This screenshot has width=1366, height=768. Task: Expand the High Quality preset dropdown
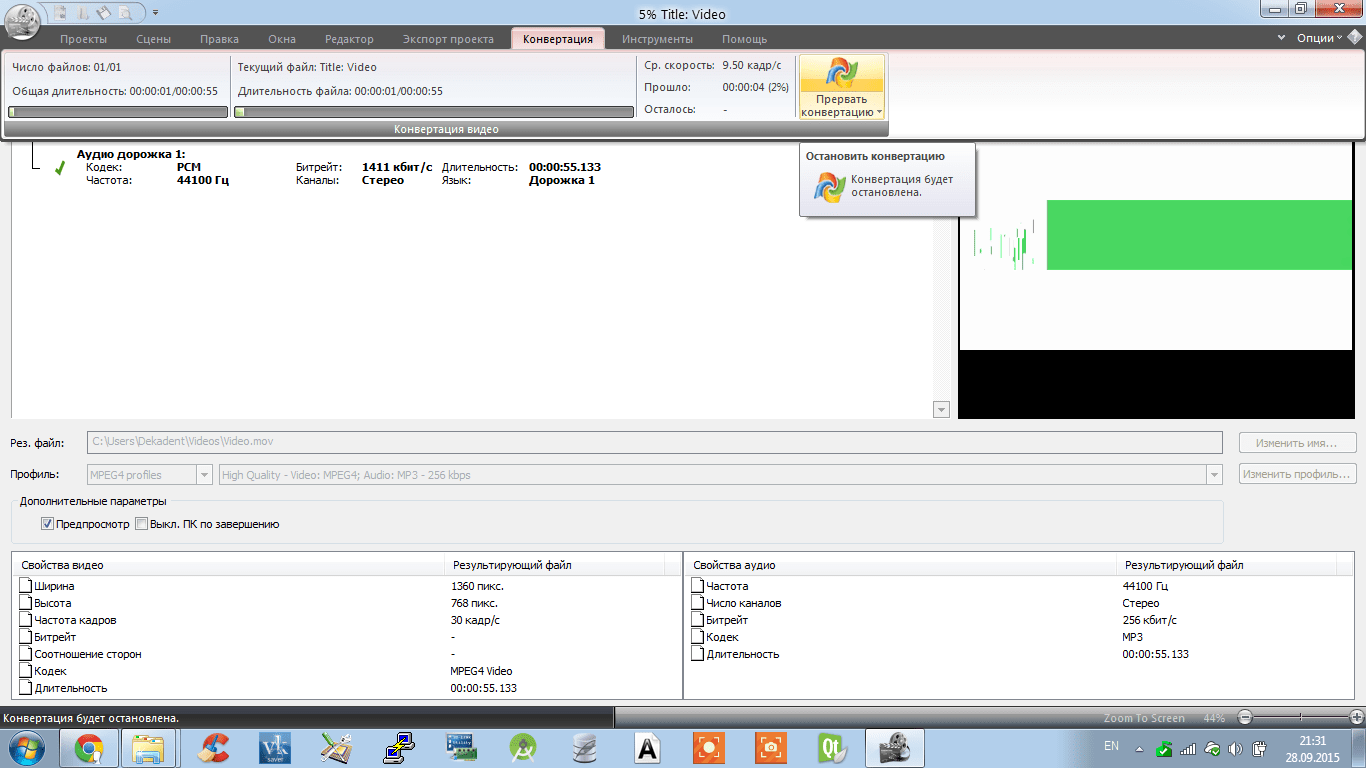tap(1215, 475)
